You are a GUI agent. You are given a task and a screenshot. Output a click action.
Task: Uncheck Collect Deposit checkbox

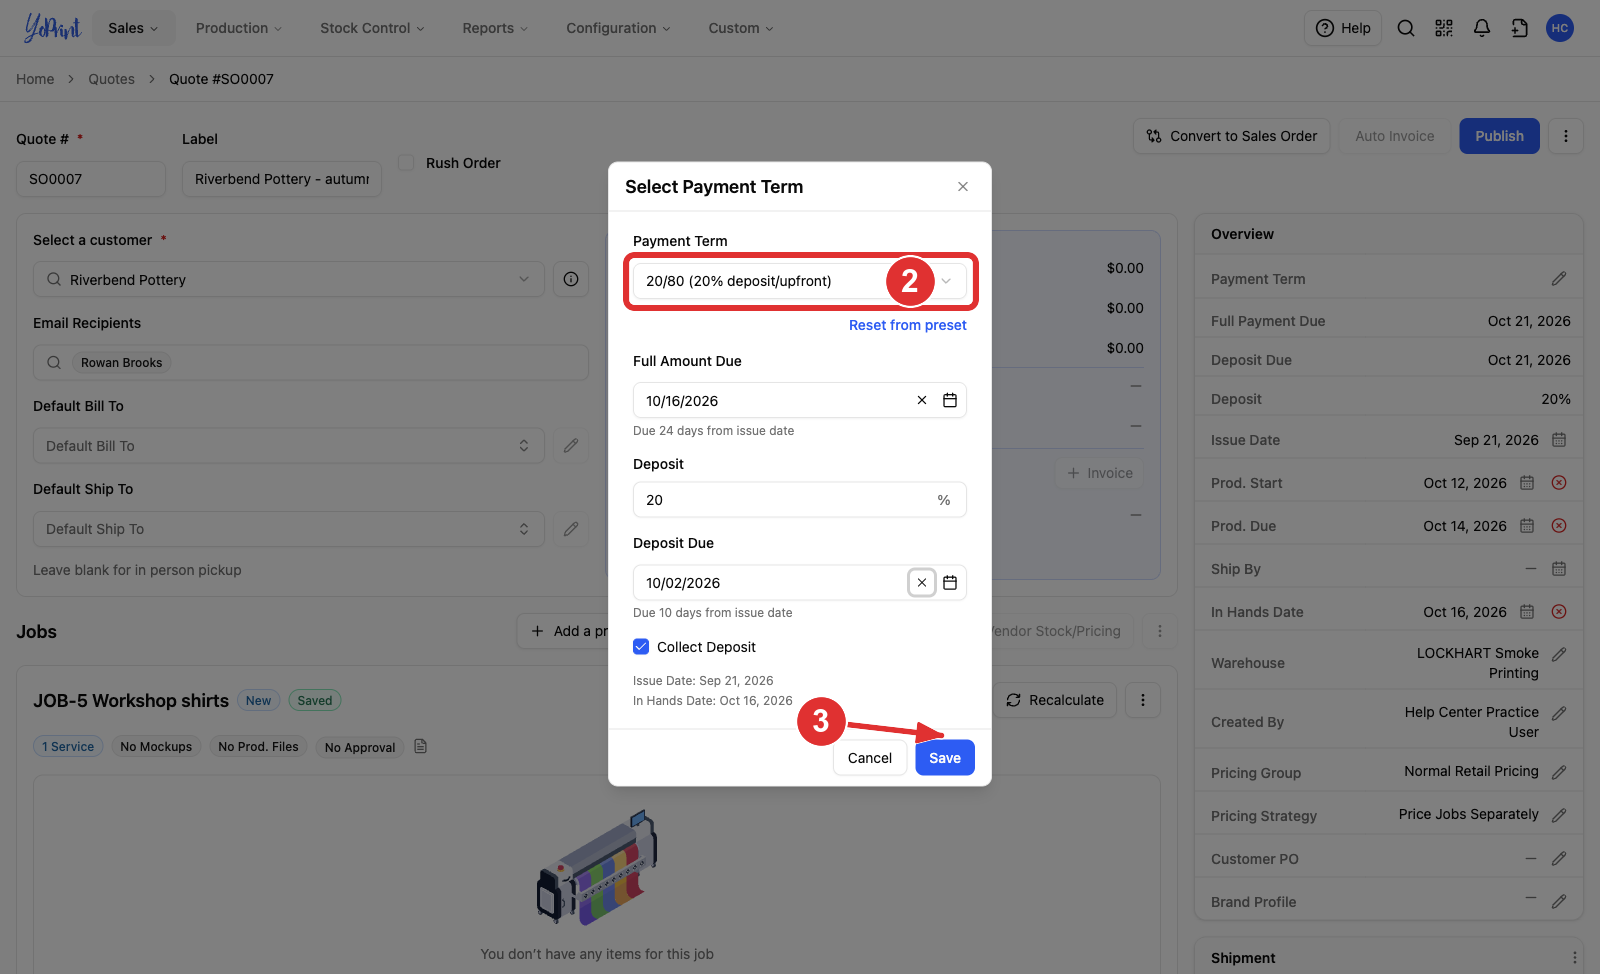click(641, 647)
